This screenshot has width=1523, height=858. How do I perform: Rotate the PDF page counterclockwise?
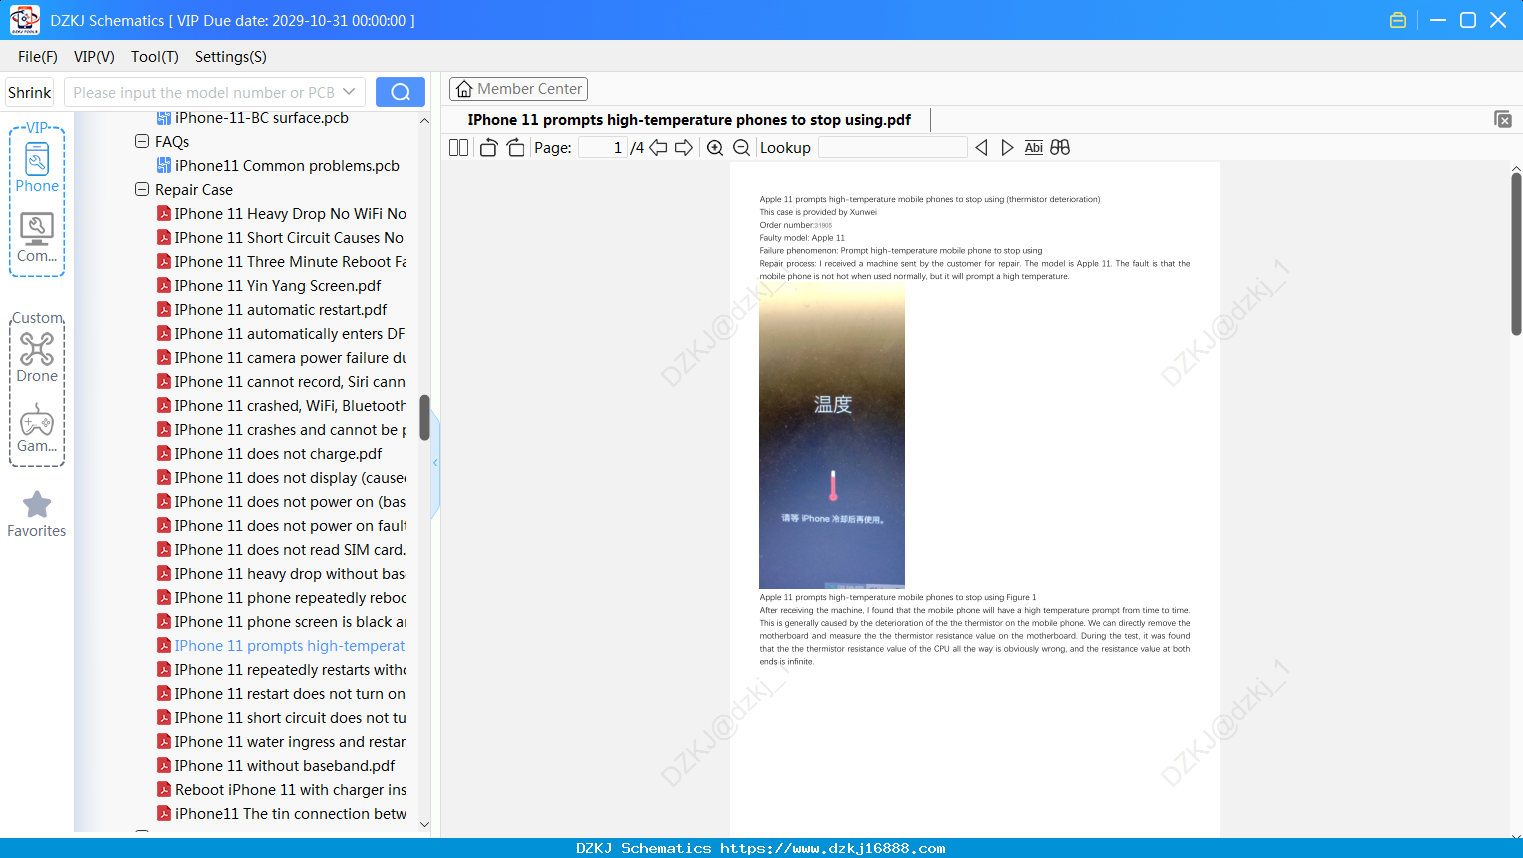(x=488, y=148)
